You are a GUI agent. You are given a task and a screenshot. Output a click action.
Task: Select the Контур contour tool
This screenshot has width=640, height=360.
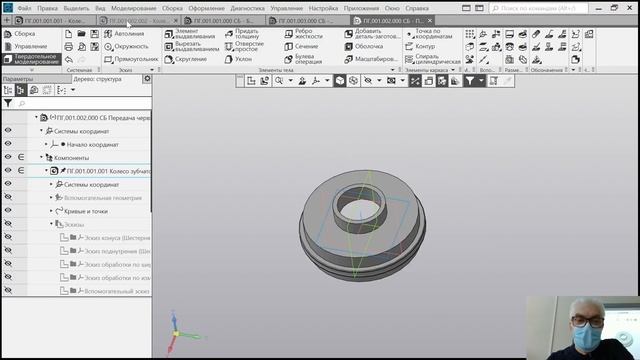[420, 47]
